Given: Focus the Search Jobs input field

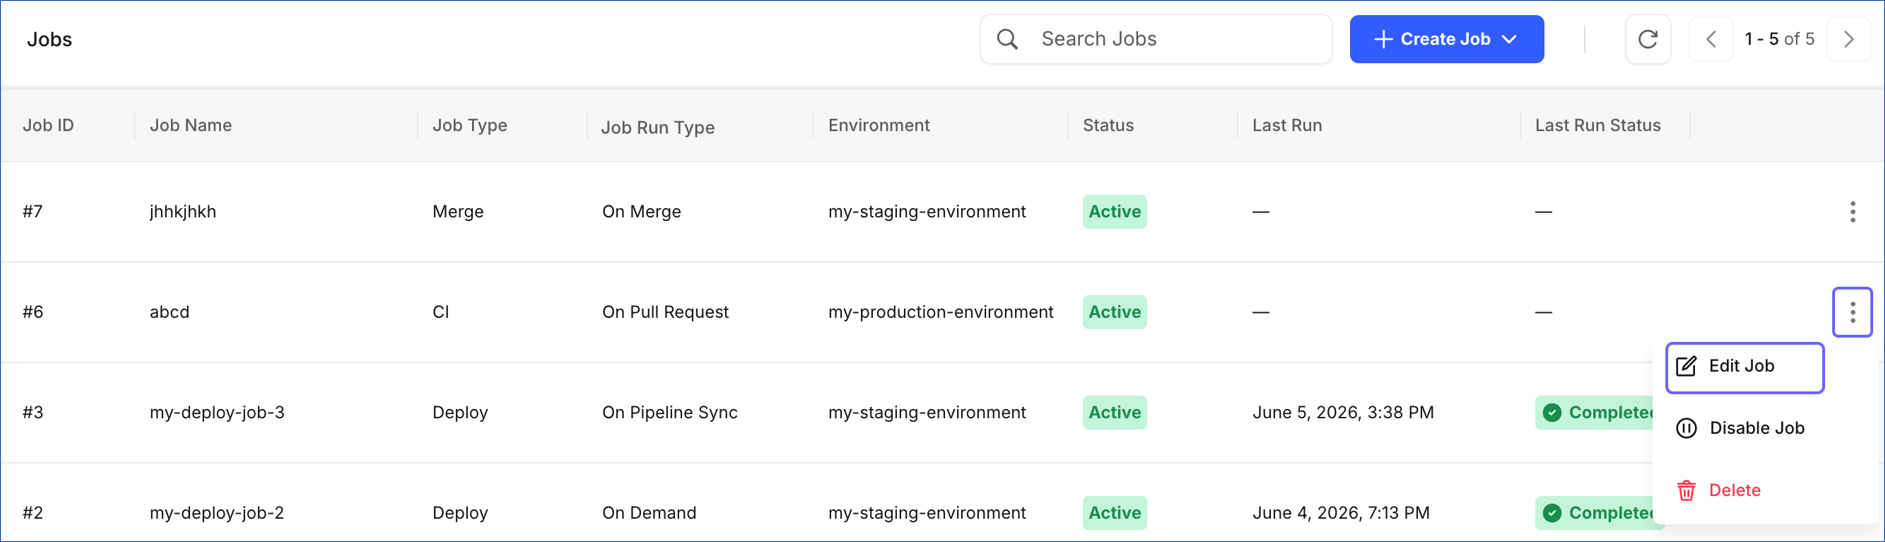Looking at the screenshot, I should coord(1156,39).
